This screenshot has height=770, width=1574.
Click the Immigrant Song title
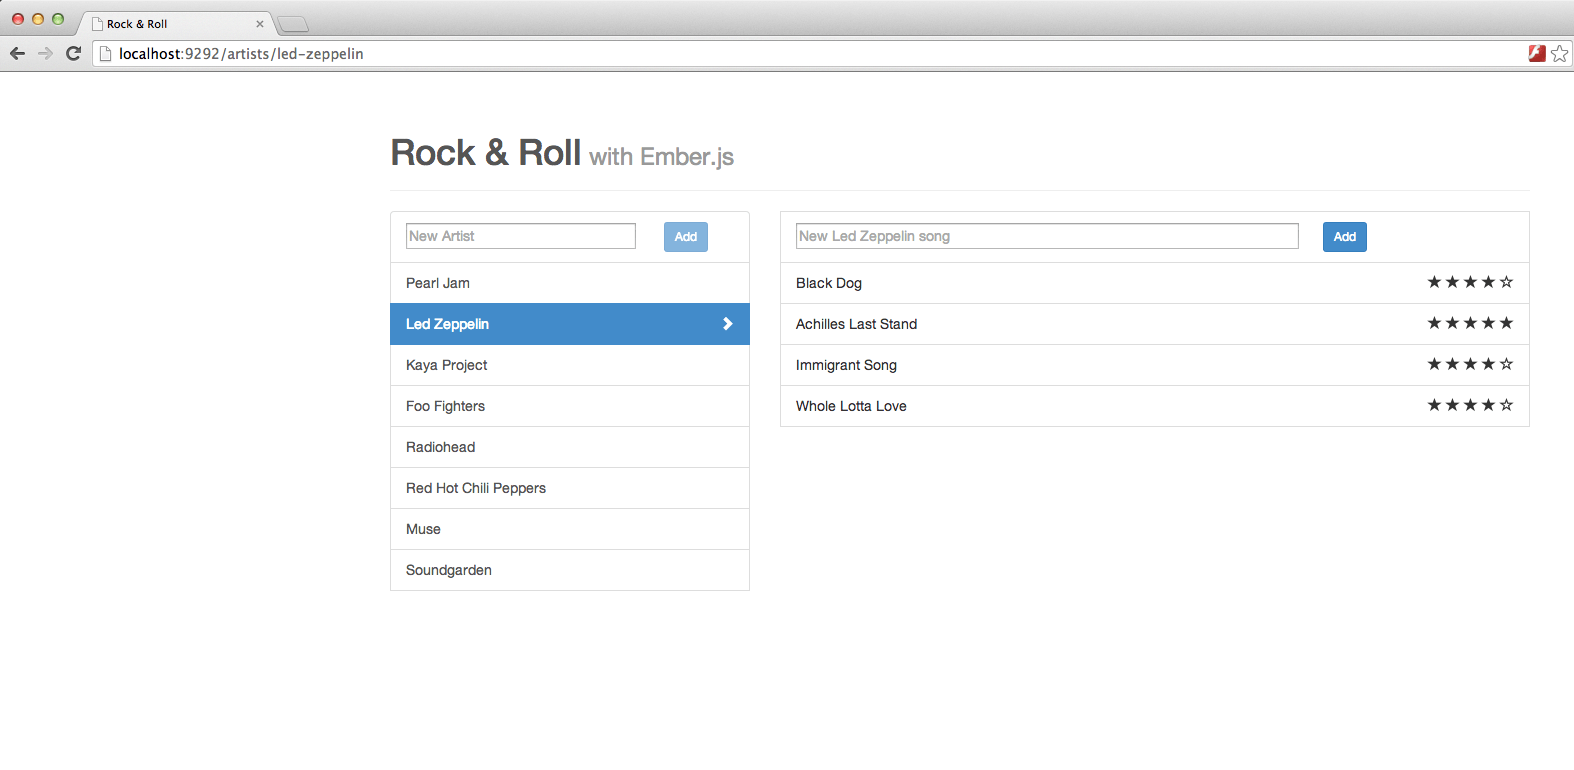[x=846, y=365]
